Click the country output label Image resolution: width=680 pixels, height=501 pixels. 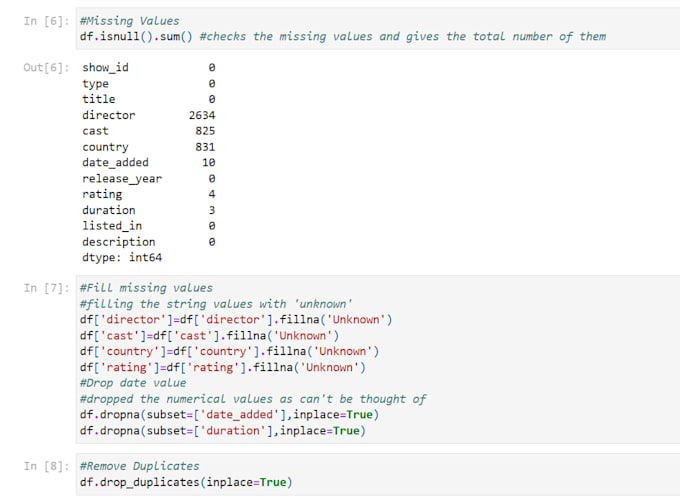pos(105,147)
